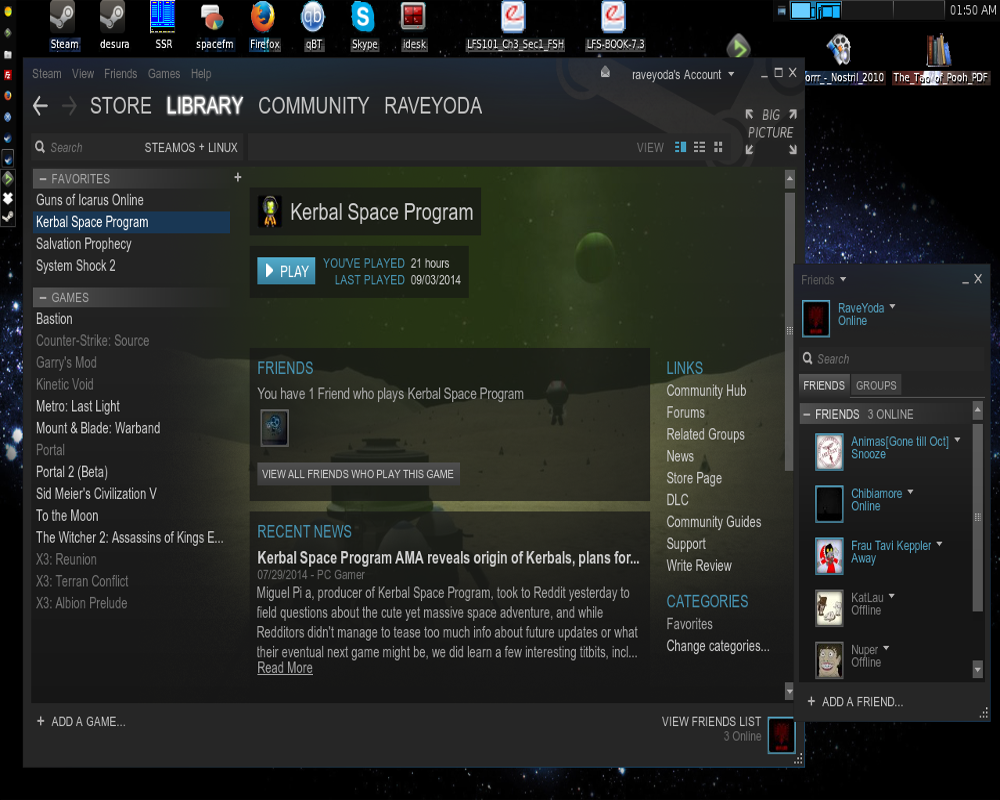Image resolution: width=1000 pixels, height=800 pixels.
Task: Select Guns of Icarus Online
Action: [131, 200]
